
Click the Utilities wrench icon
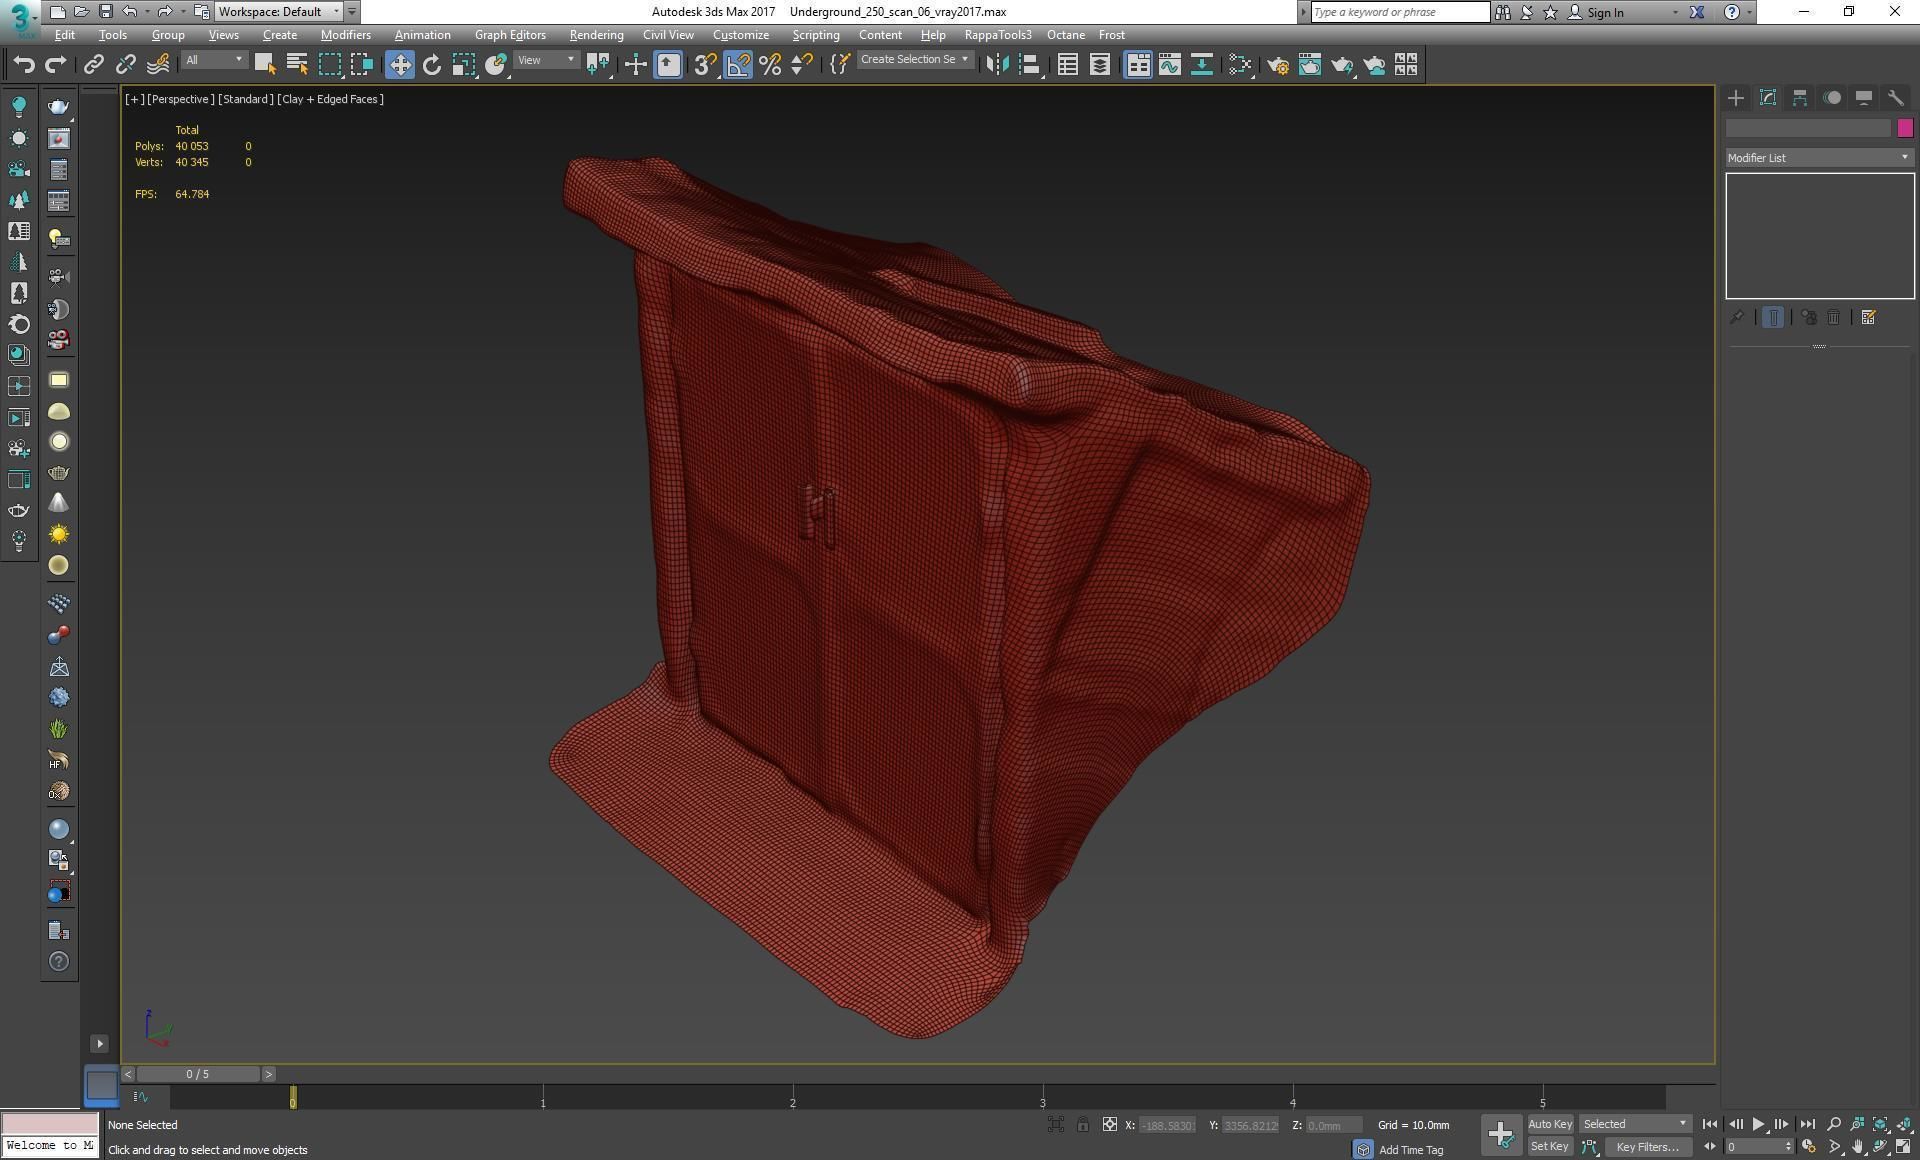pyautogui.click(x=1895, y=98)
